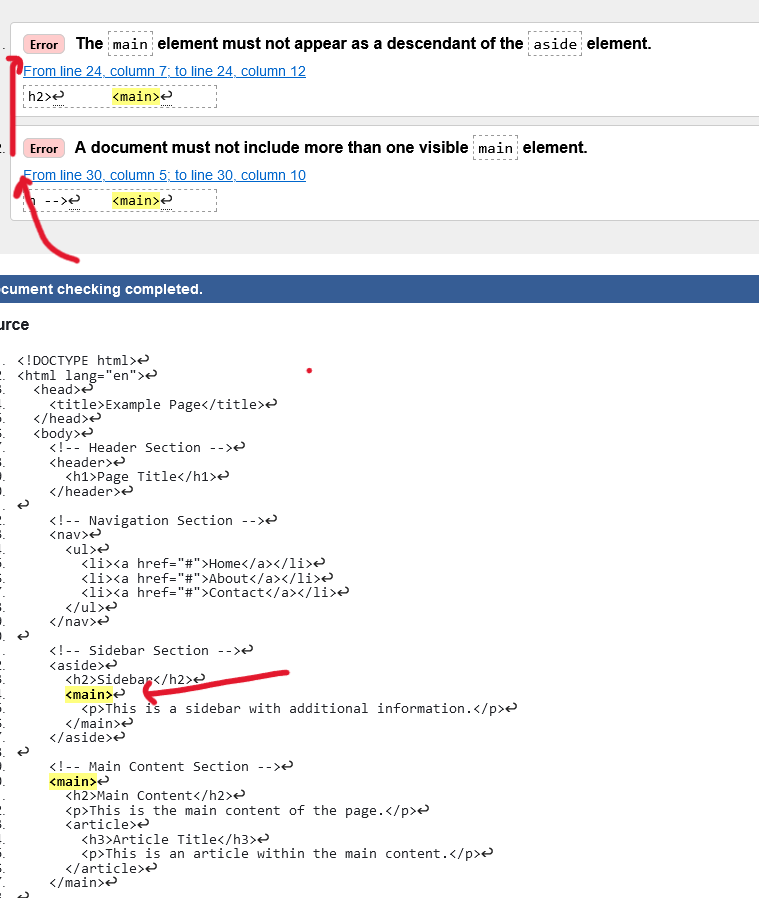Click the 'main' code label in the first error message
This screenshot has width=759, height=898.
pos(130,44)
